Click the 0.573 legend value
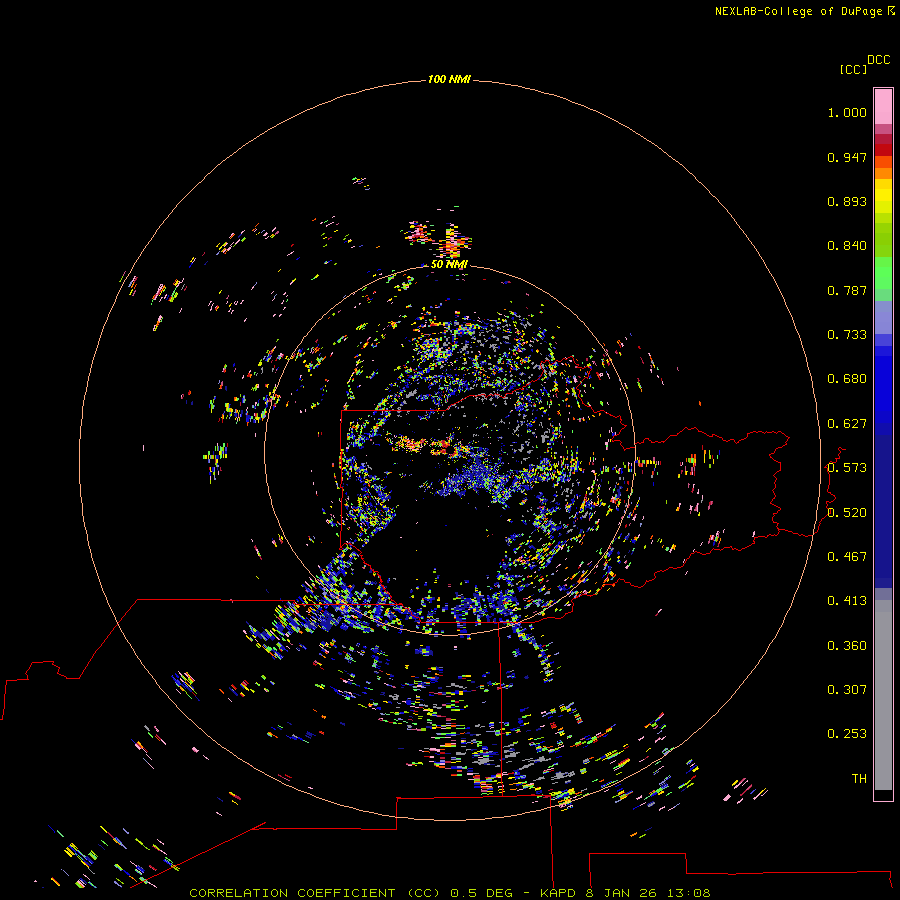The width and height of the screenshot is (900, 900). coord(847,468)
